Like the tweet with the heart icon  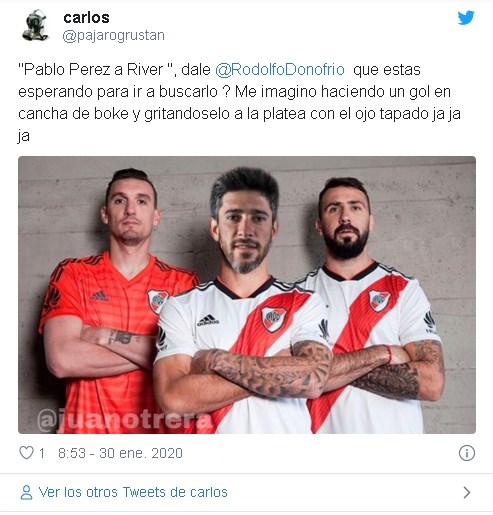click(x=26, y=453)
